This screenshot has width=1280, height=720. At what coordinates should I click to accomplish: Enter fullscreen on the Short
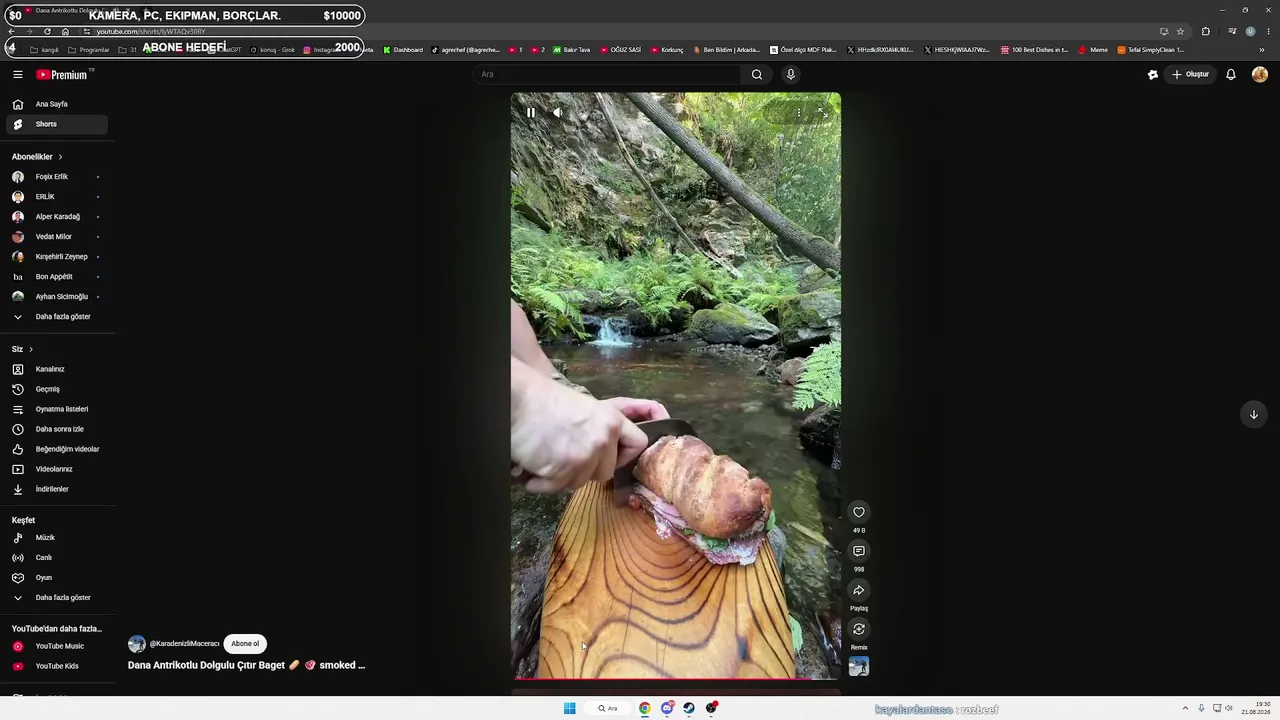(x=823, y=113)
